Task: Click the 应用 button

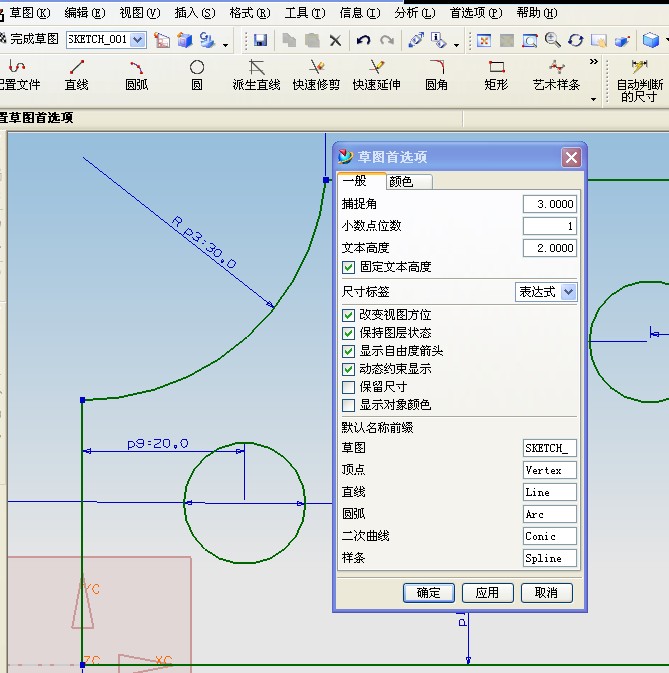Action: coord(487,593)
